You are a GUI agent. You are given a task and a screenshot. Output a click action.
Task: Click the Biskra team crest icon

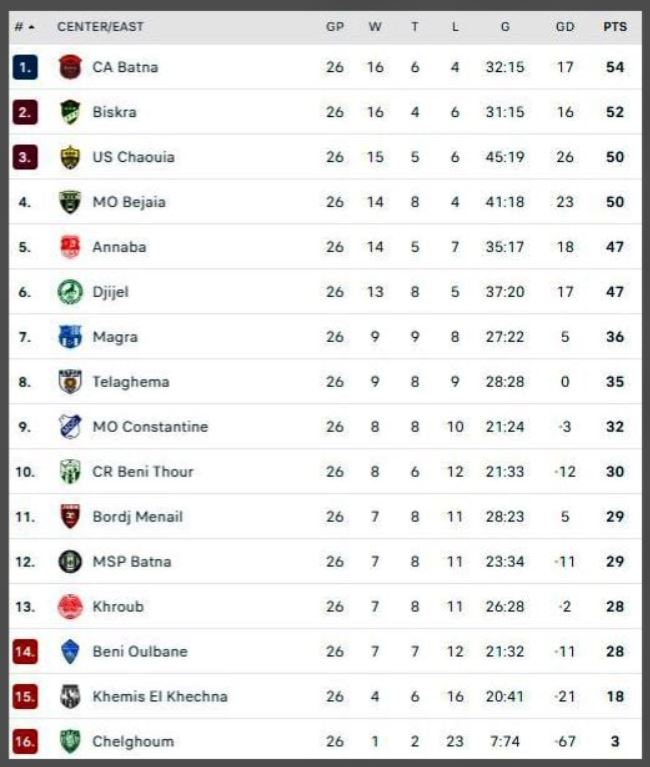tap(70, 112)
